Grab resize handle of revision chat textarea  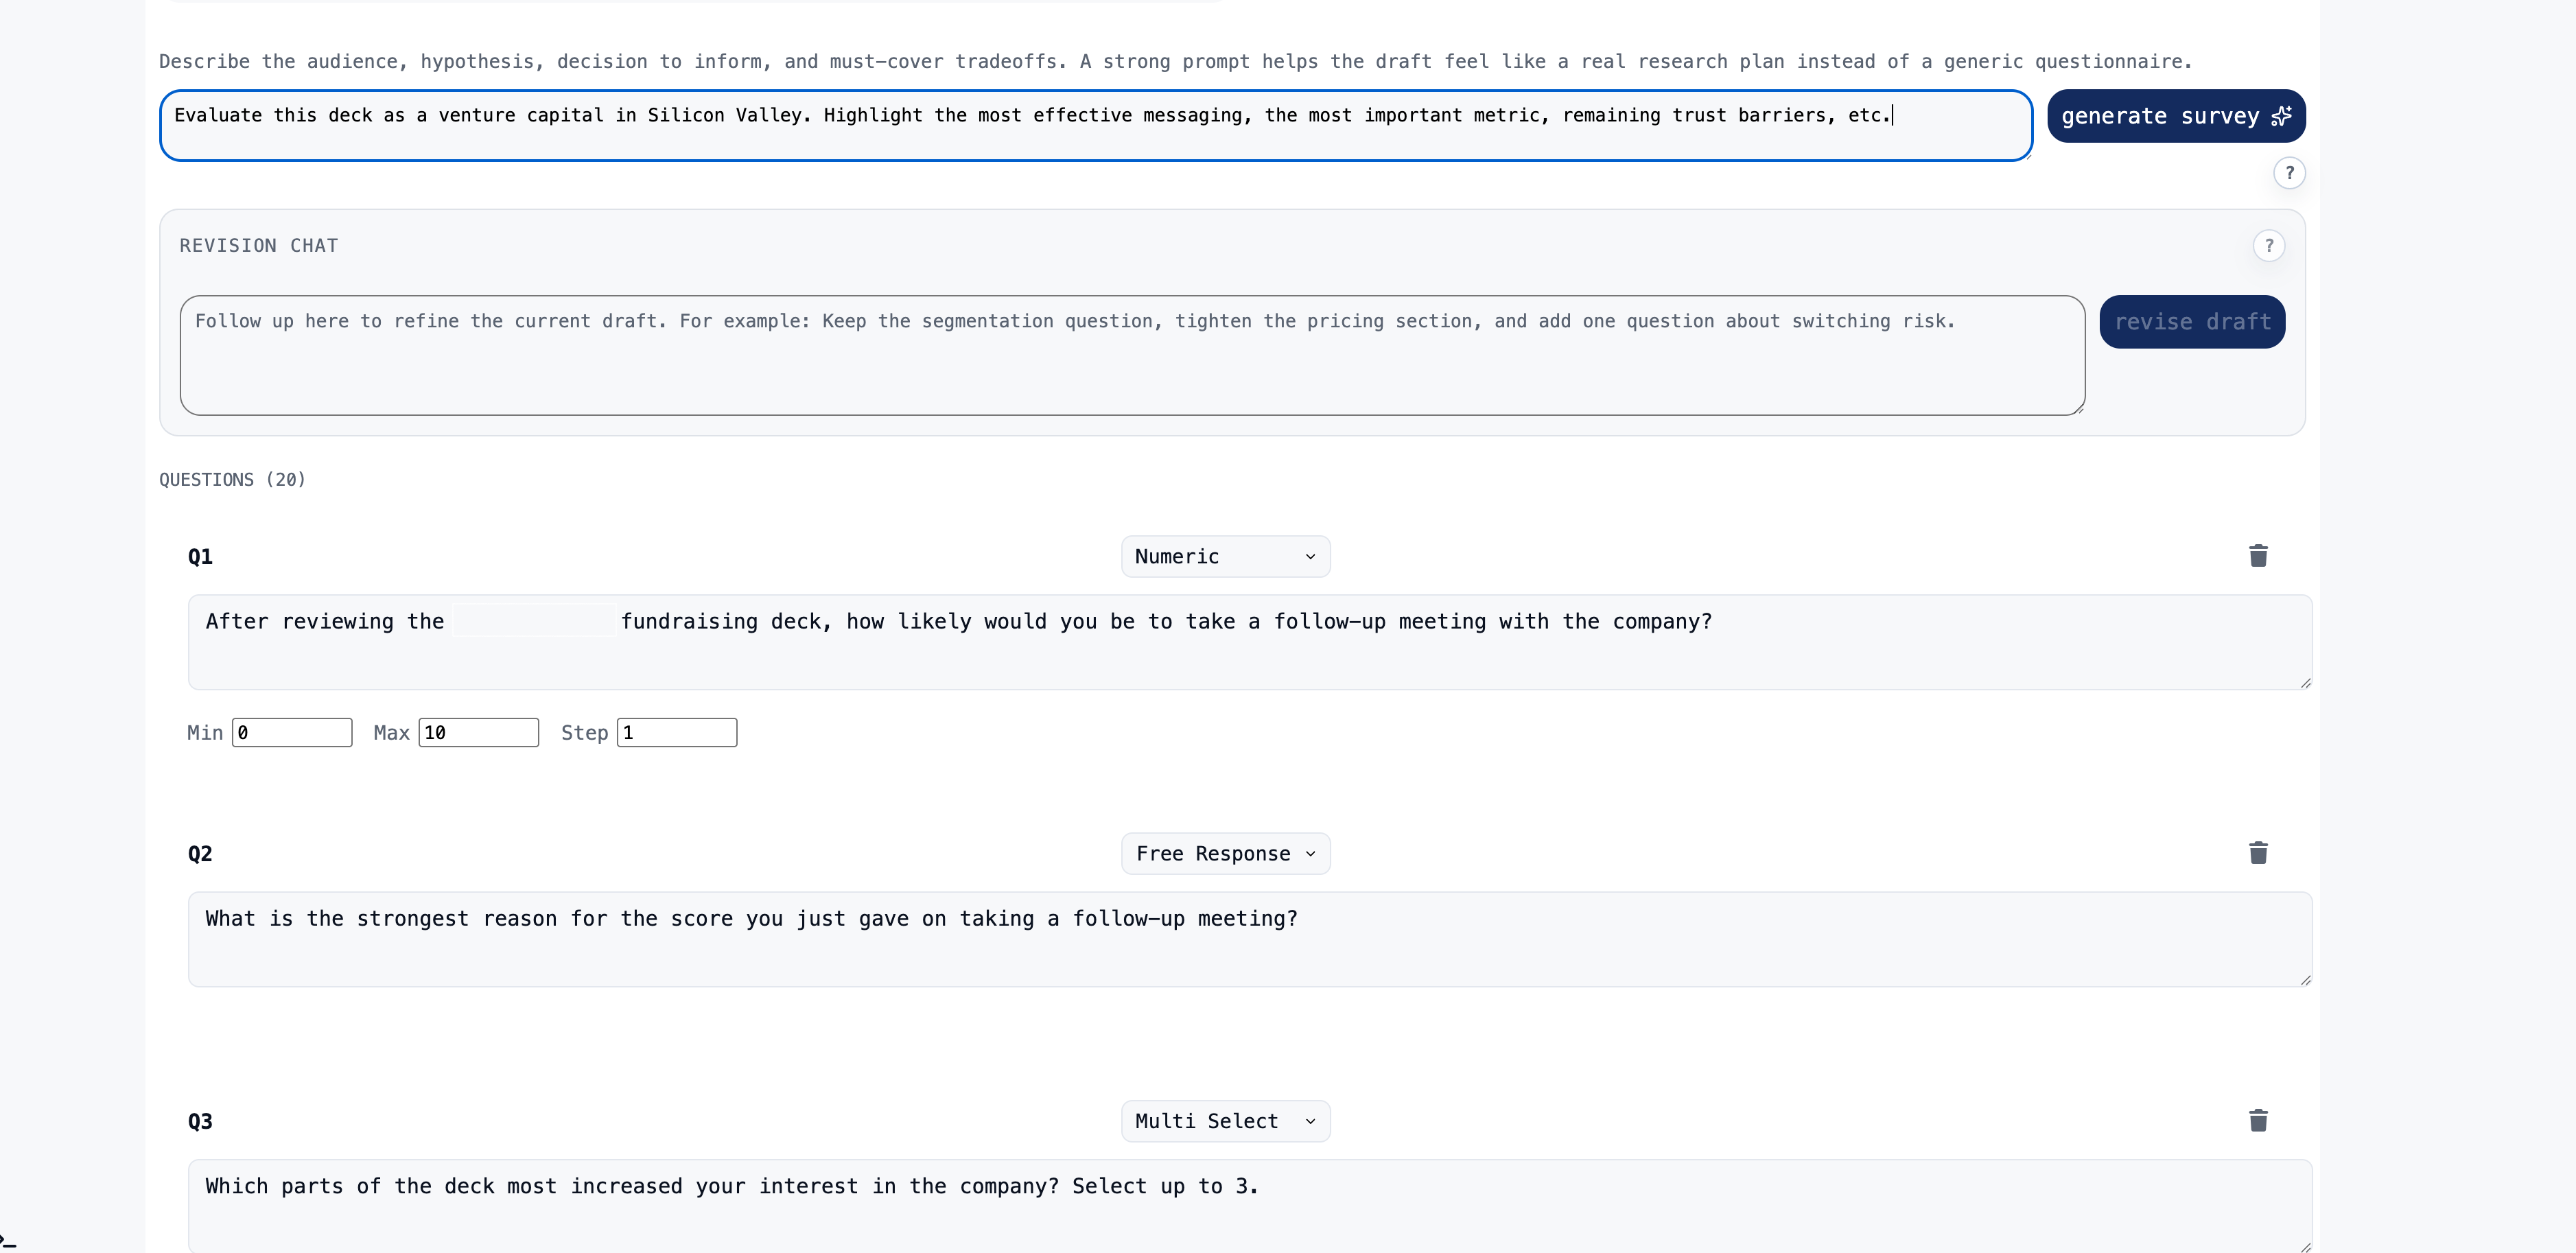(2079, 409)
